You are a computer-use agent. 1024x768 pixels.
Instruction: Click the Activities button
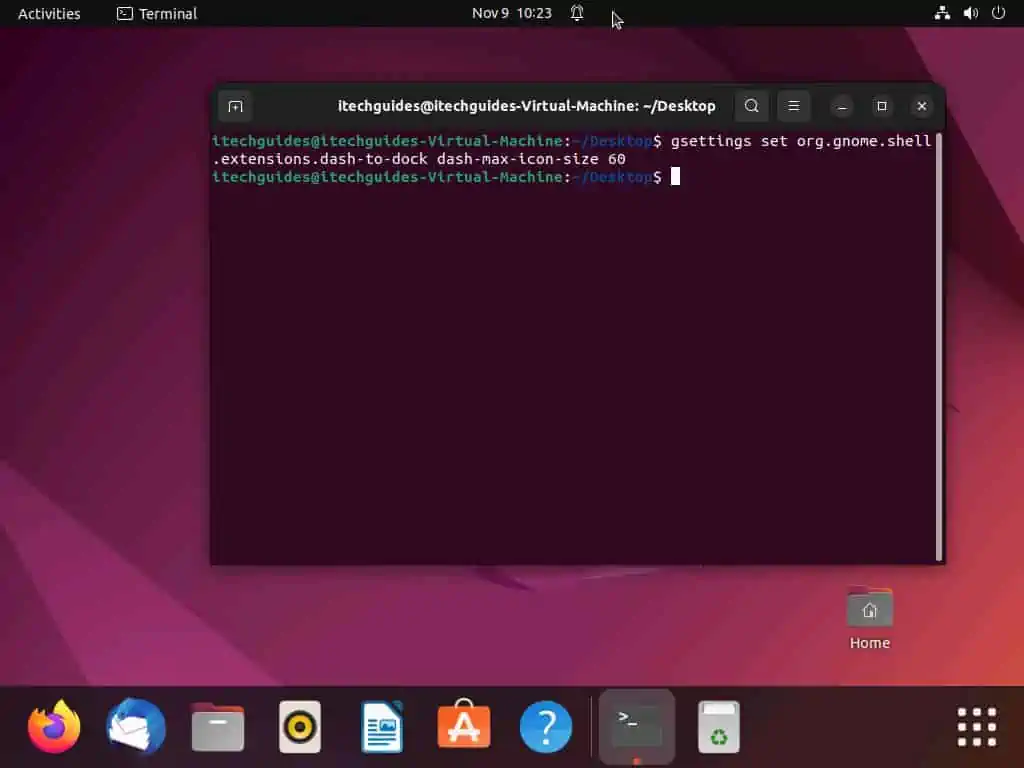49,14
